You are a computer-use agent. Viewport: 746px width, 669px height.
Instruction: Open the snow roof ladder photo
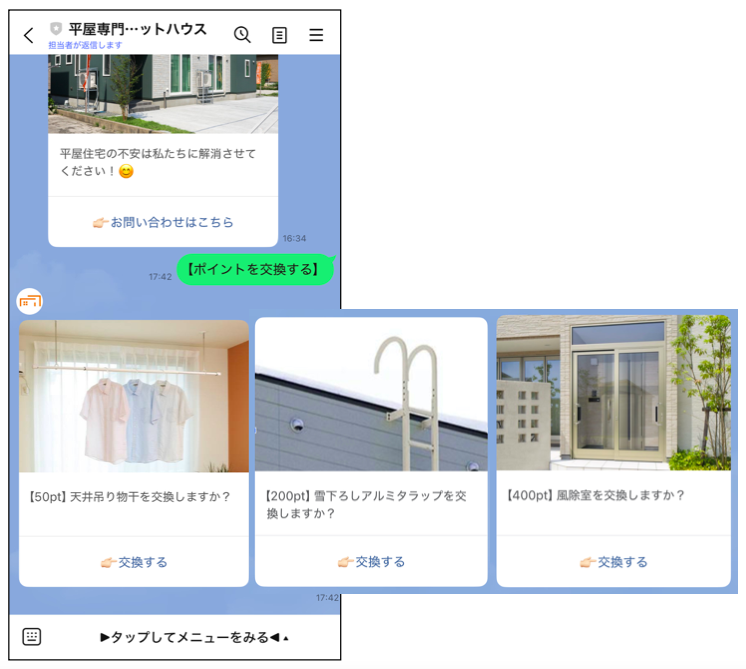click(371, 394)
